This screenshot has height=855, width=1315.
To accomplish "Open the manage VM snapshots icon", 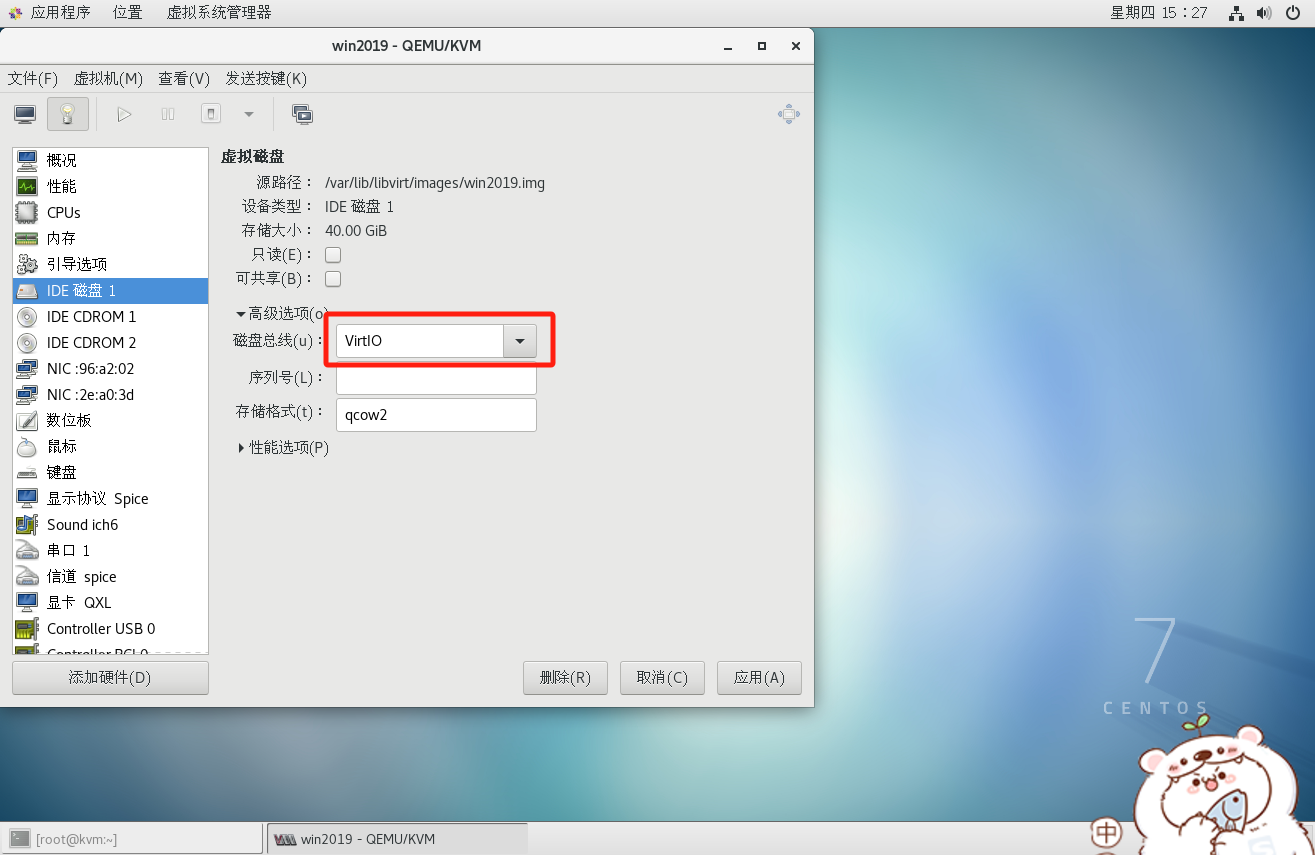I will [x=302, y=114].
